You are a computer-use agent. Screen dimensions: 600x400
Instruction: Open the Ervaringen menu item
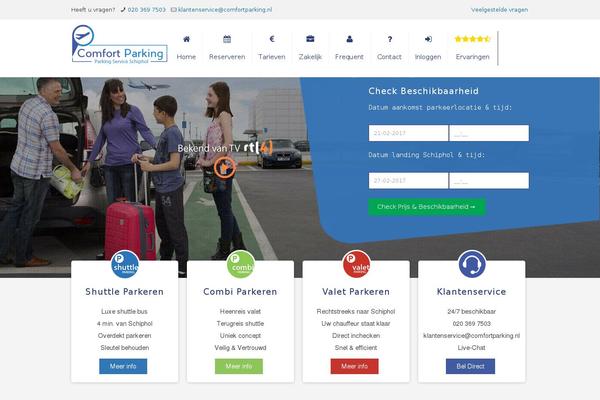[473, 57]
